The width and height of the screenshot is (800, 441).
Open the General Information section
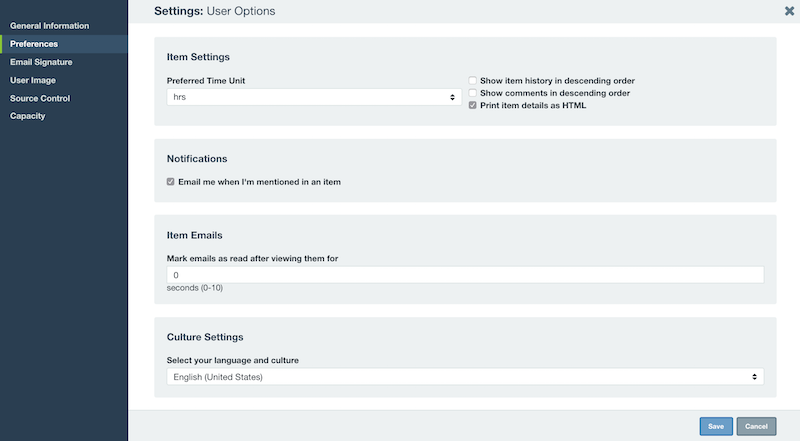49,26
